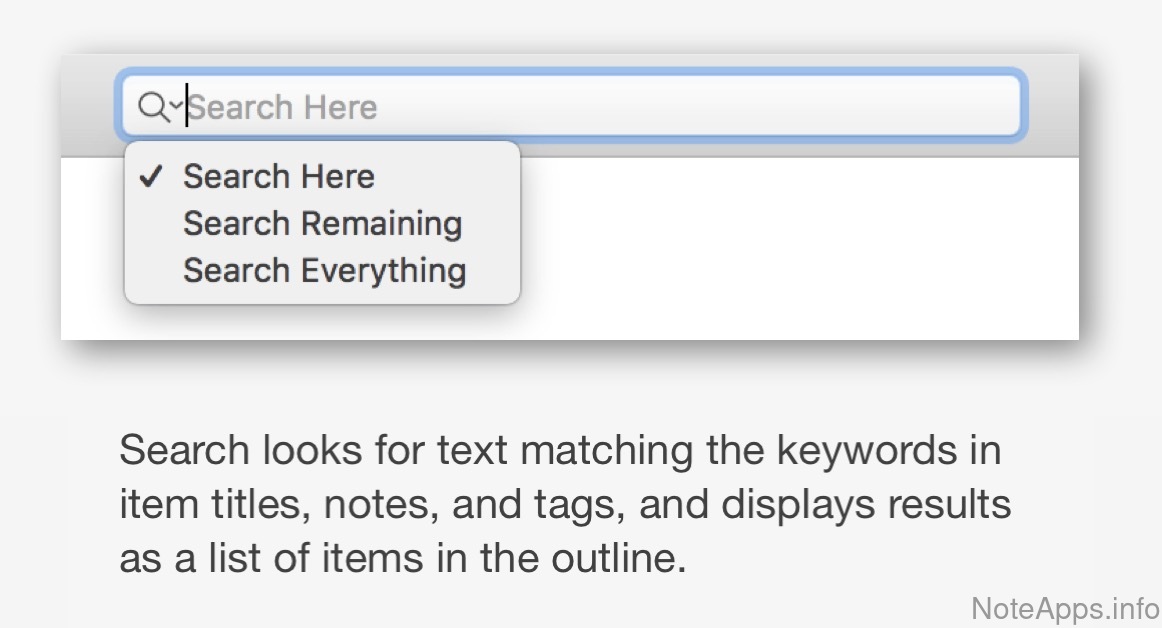This screenshot has width=1162, height=628.
Task: Click the gray toolbar left of search field
Action: point(90,105)
